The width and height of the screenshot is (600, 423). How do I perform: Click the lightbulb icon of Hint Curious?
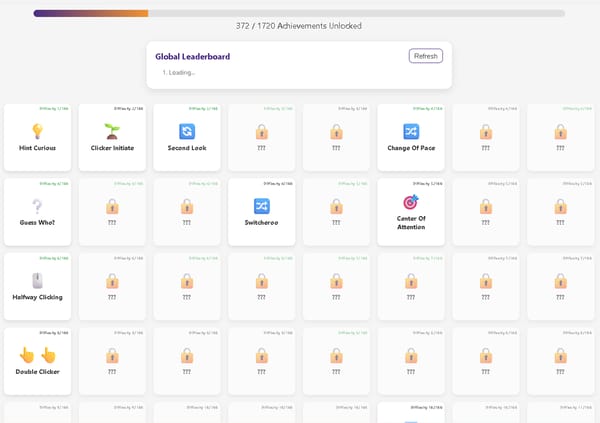tap(37, 131)
